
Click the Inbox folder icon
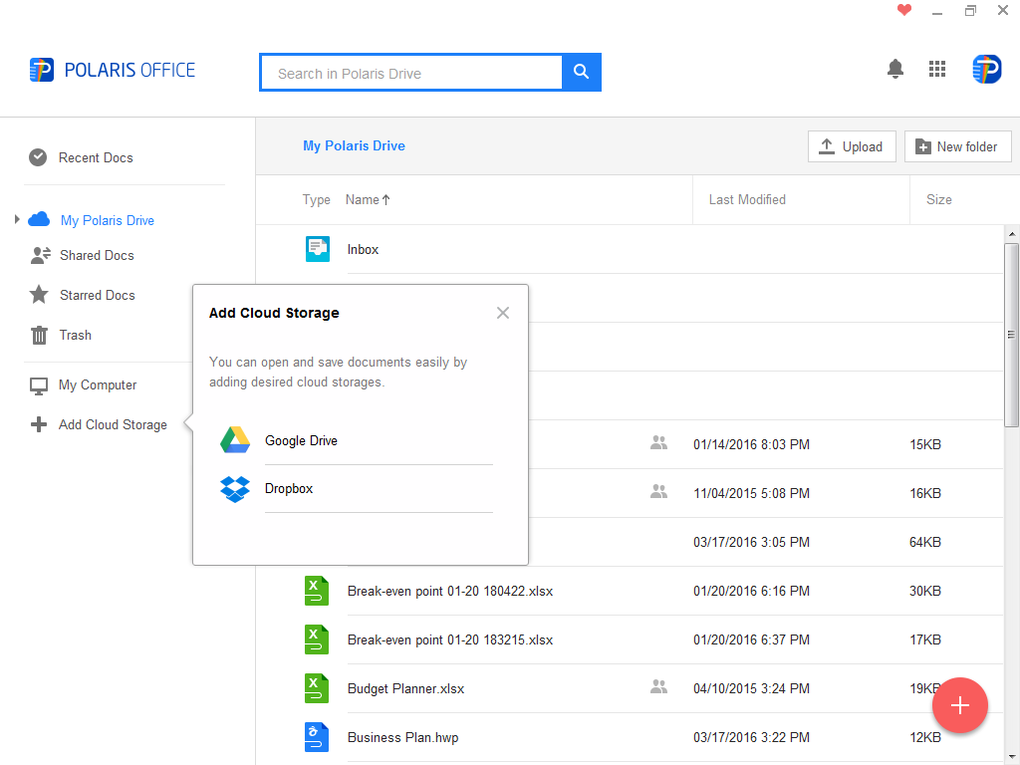click(317, 249)
